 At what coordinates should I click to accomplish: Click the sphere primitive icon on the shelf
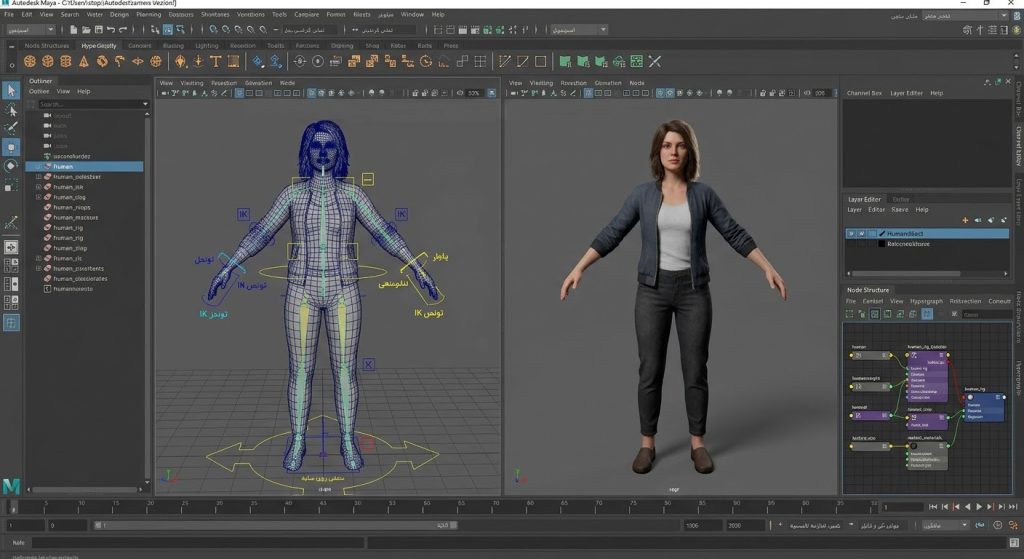click(29, 61)
